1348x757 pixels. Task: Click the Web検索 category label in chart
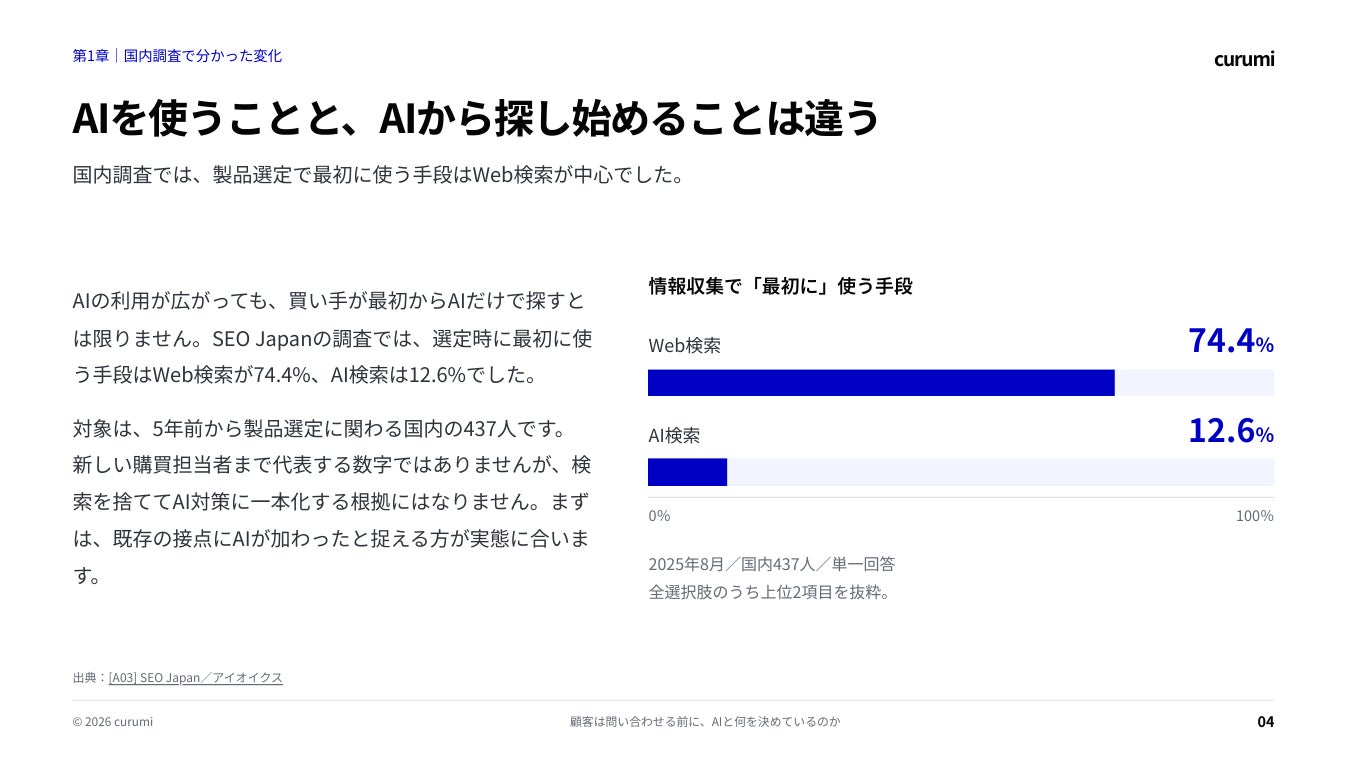tap(684, 345)
